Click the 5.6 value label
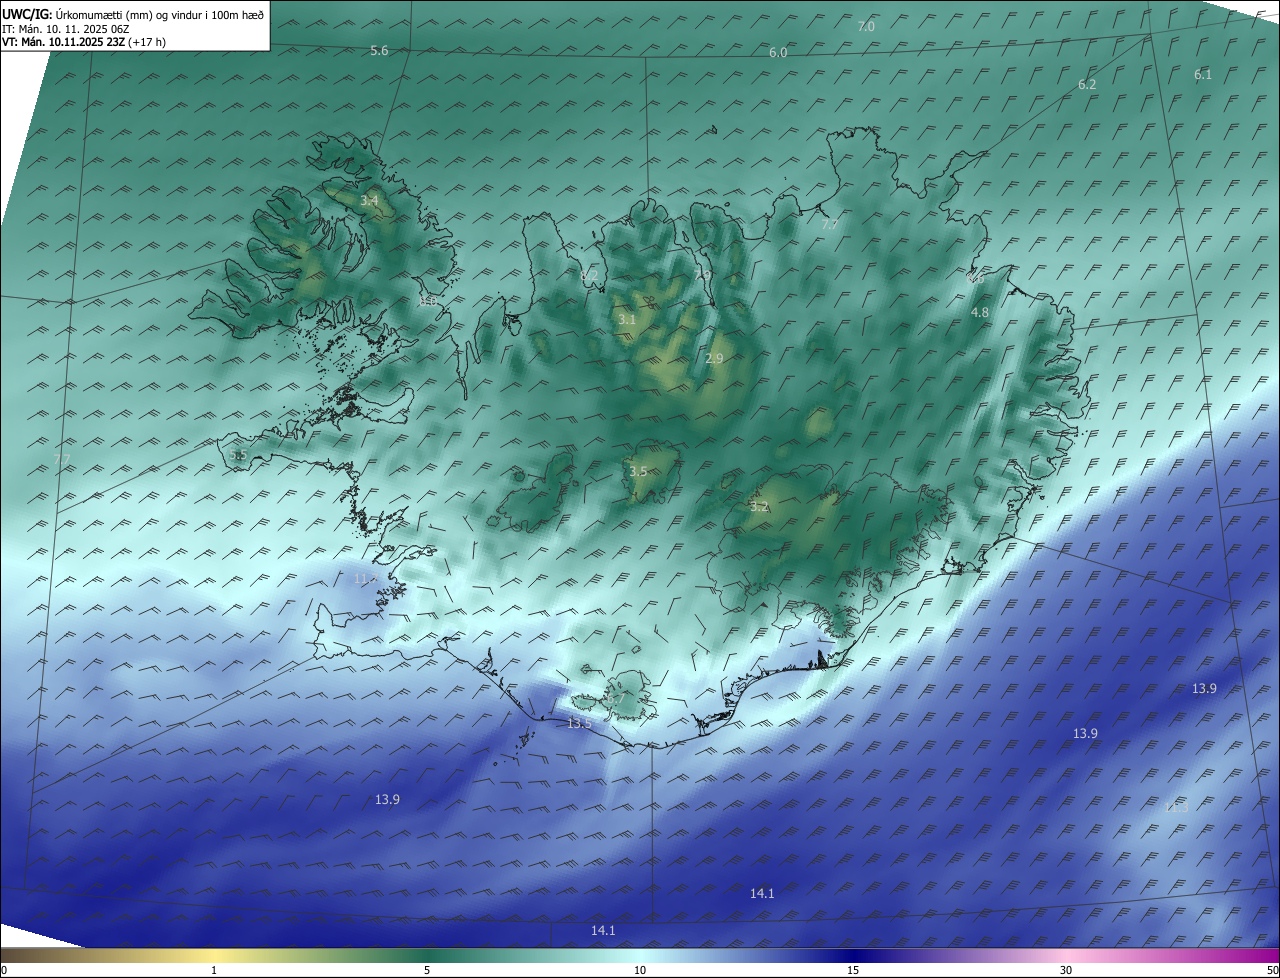Screen dimensions: 1280x978 (379, 50)
